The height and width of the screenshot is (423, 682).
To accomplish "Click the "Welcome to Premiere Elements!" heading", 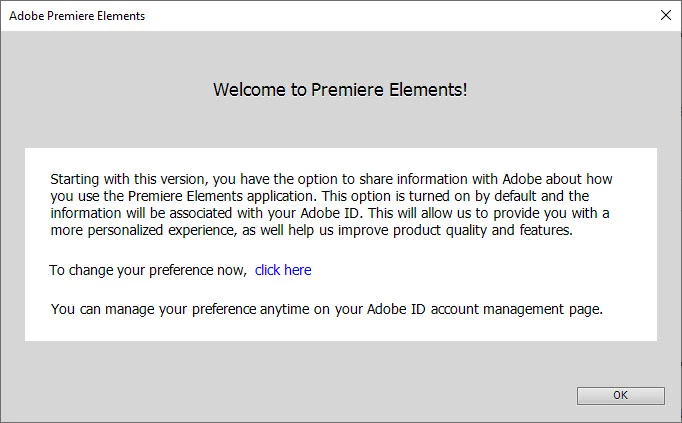I will click(340, 89).
